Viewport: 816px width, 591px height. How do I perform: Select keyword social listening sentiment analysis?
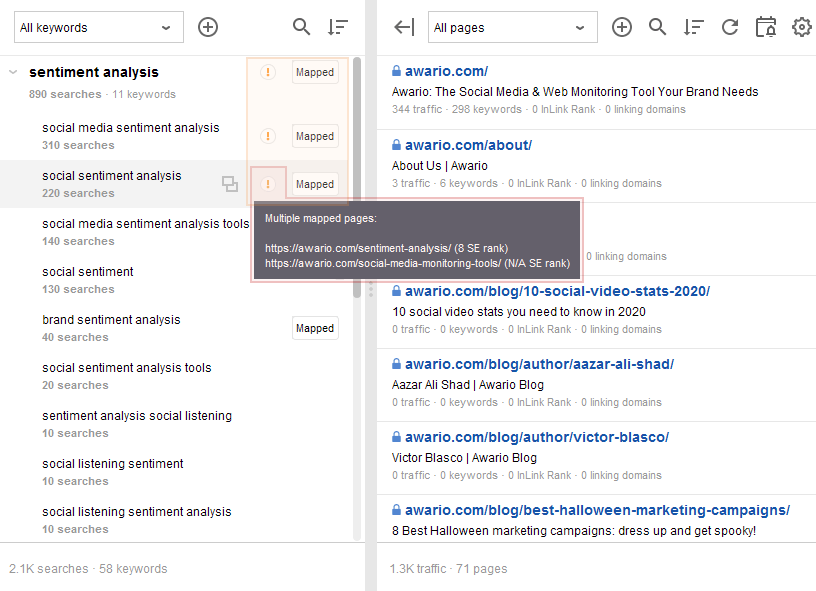[x=137, y=512]
